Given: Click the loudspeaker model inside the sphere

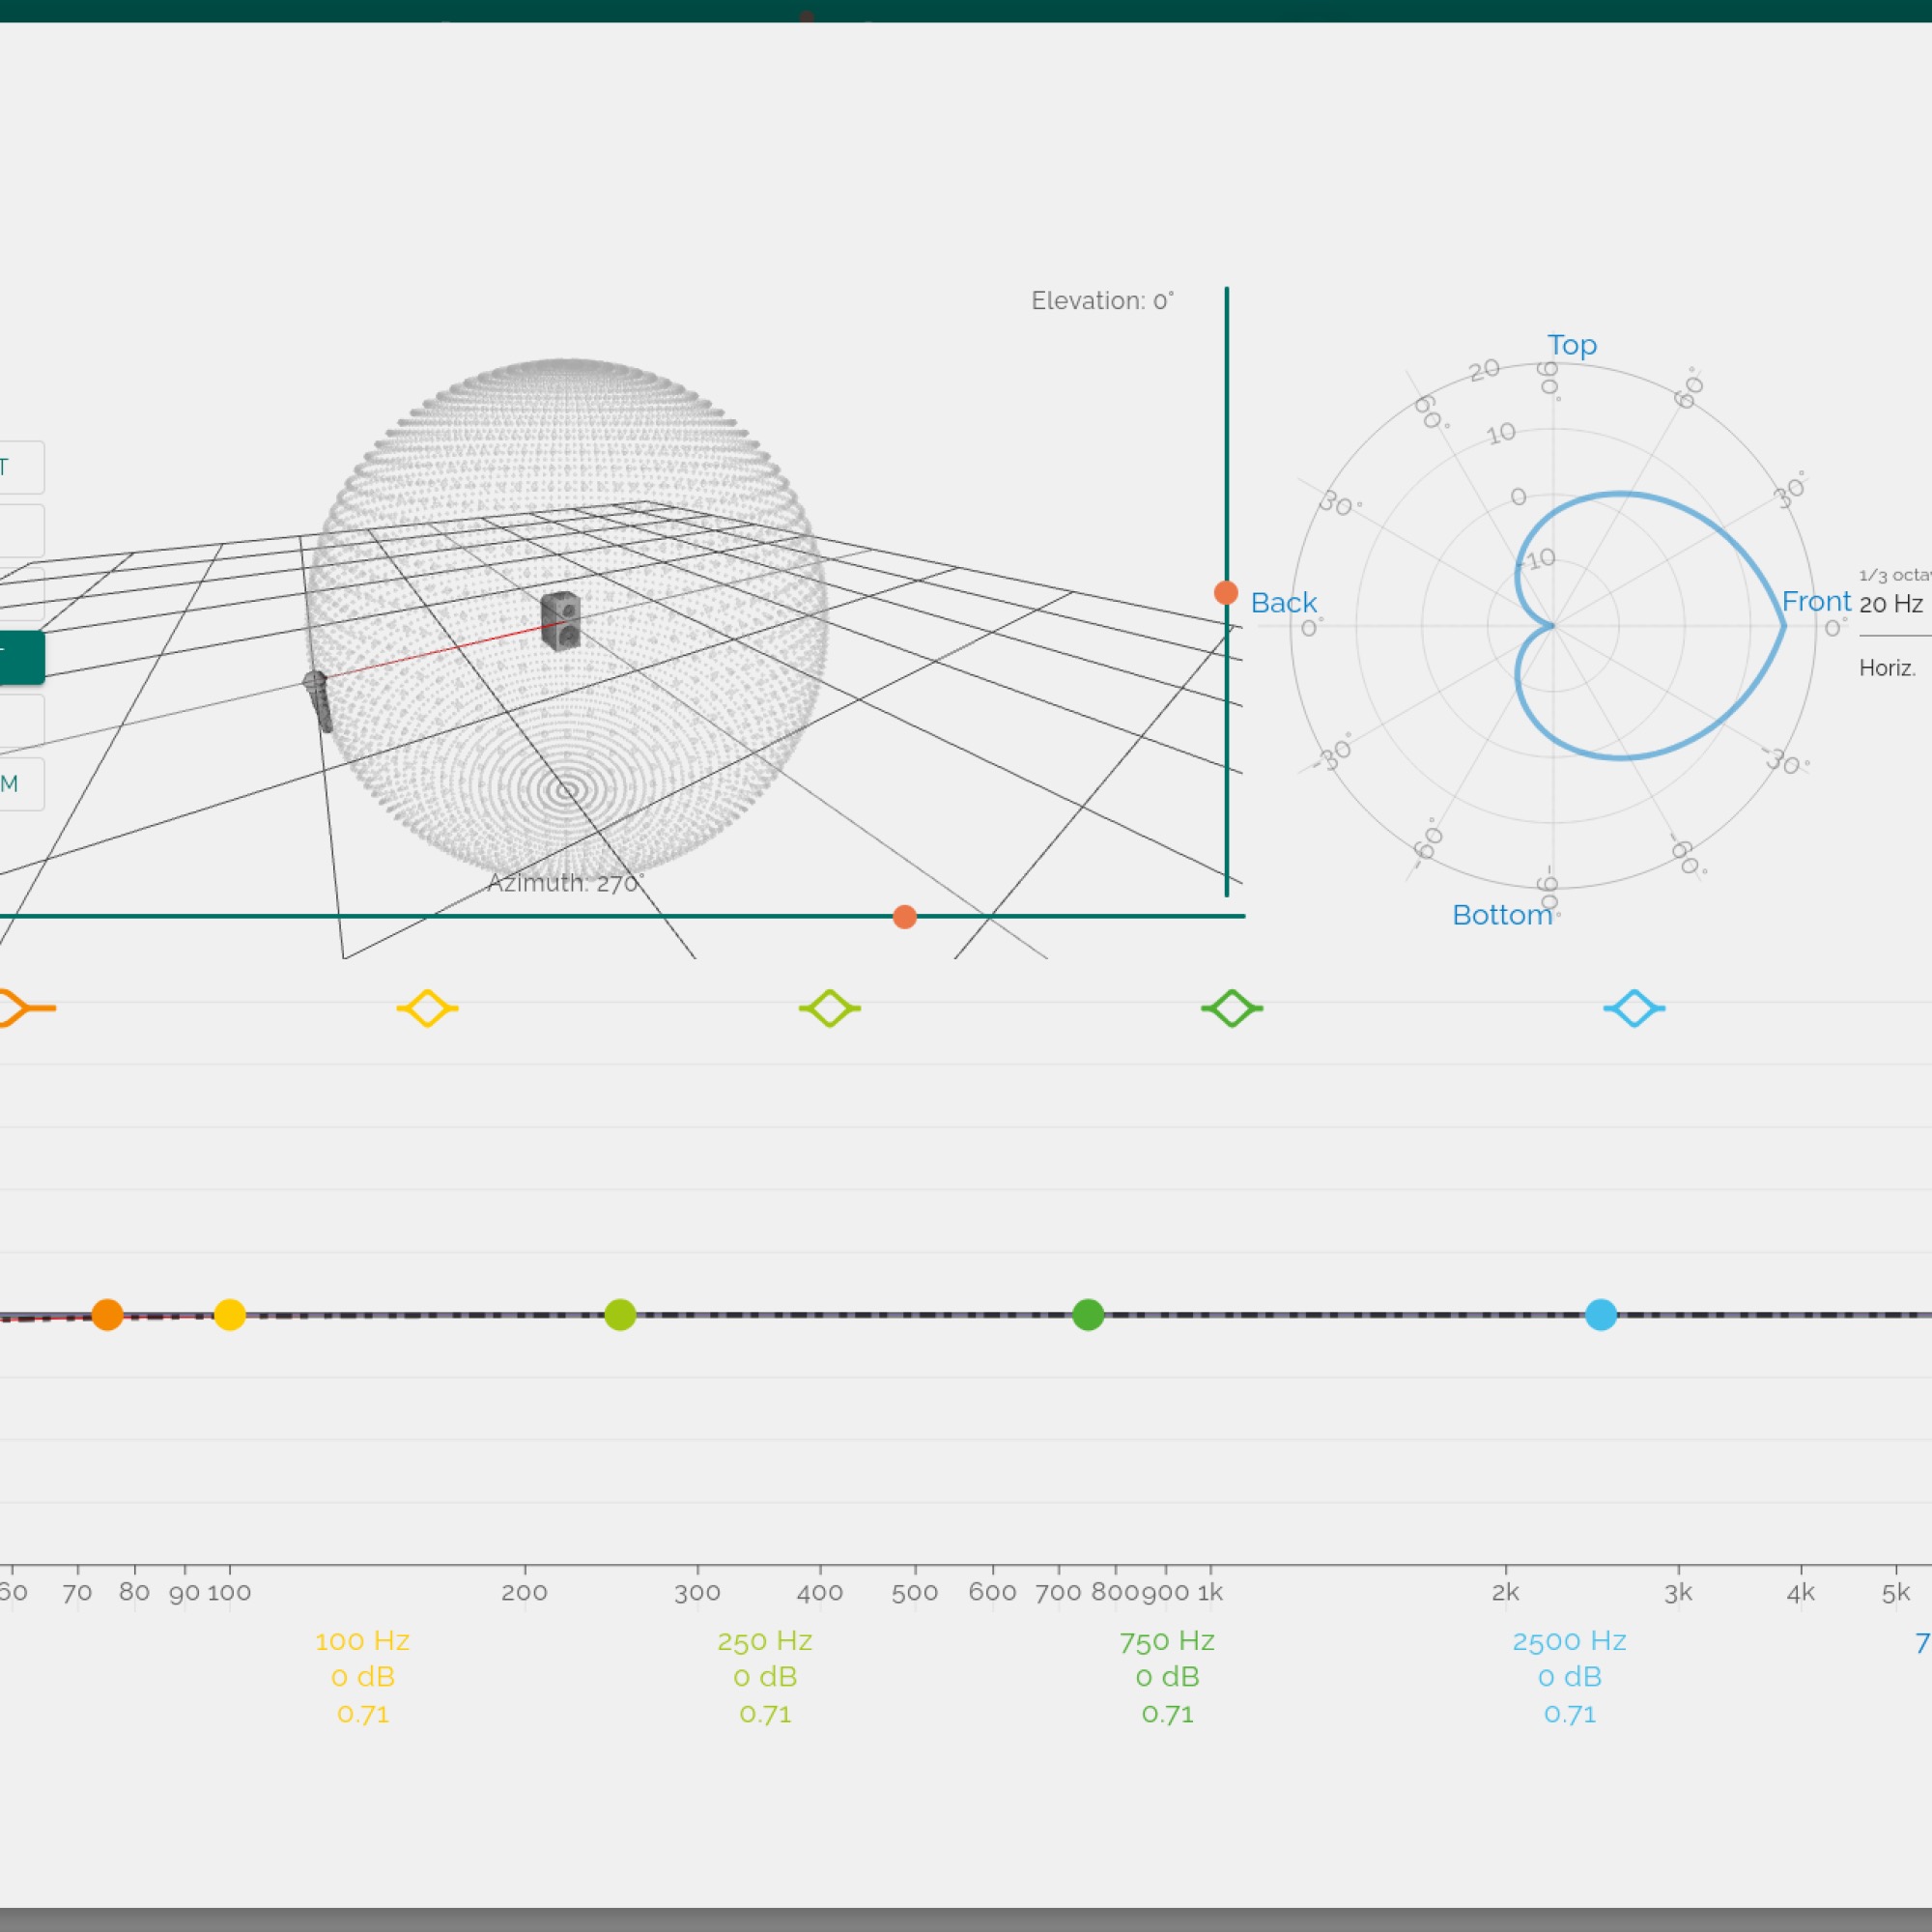Looking at the screenshot, I should (x=560, y=621).
